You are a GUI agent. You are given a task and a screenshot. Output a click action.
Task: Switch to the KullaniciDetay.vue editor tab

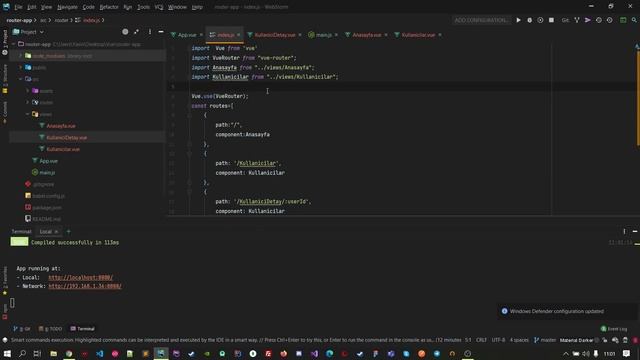coord(274,35)
